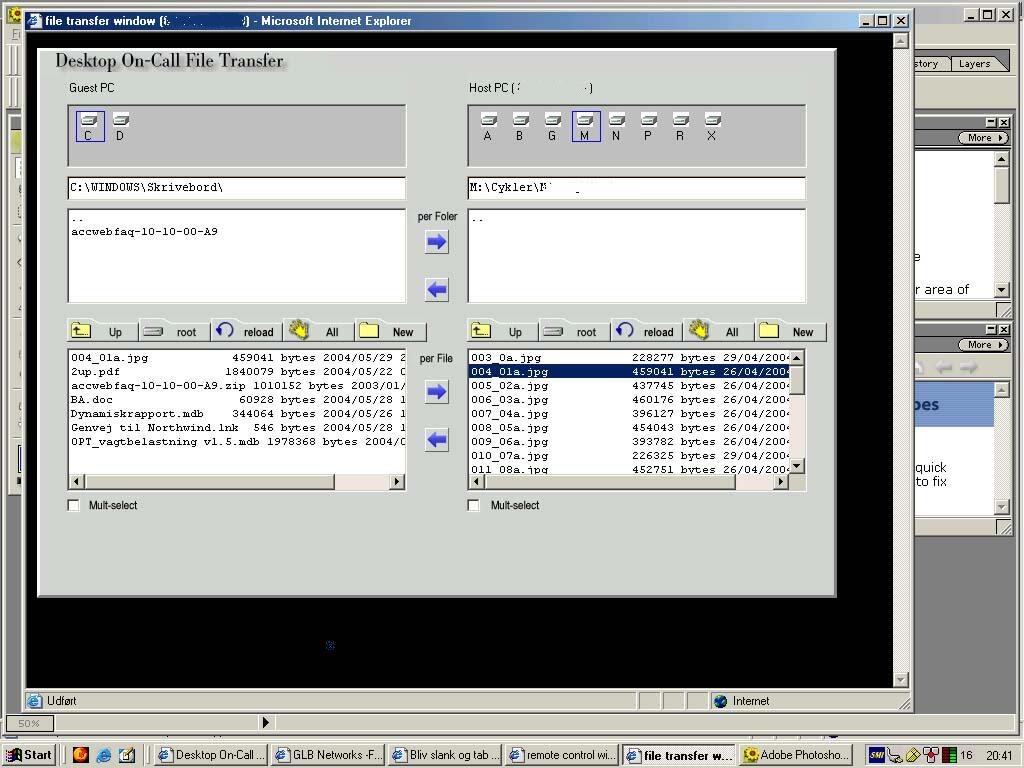Viewport: 1024px width, 768px height.
Task: Click the zoom 50% field in Photoshop status bar
Action: coord(29,723)
